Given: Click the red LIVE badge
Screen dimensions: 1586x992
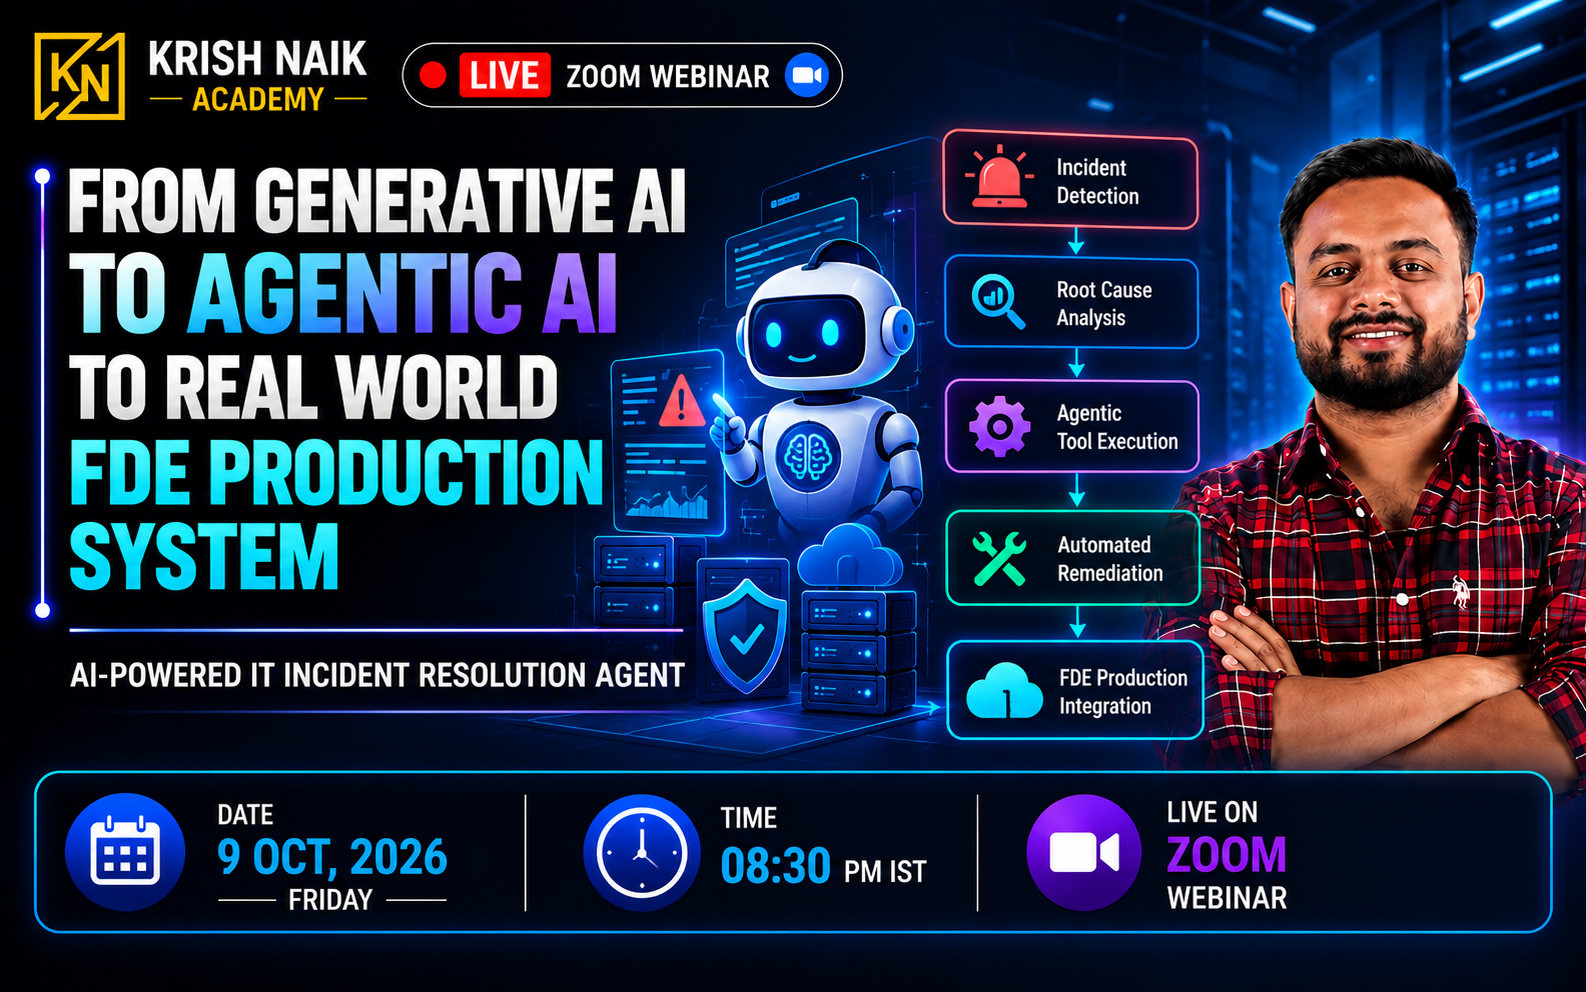Looking at the screenshot, I should tap(504, 76).
